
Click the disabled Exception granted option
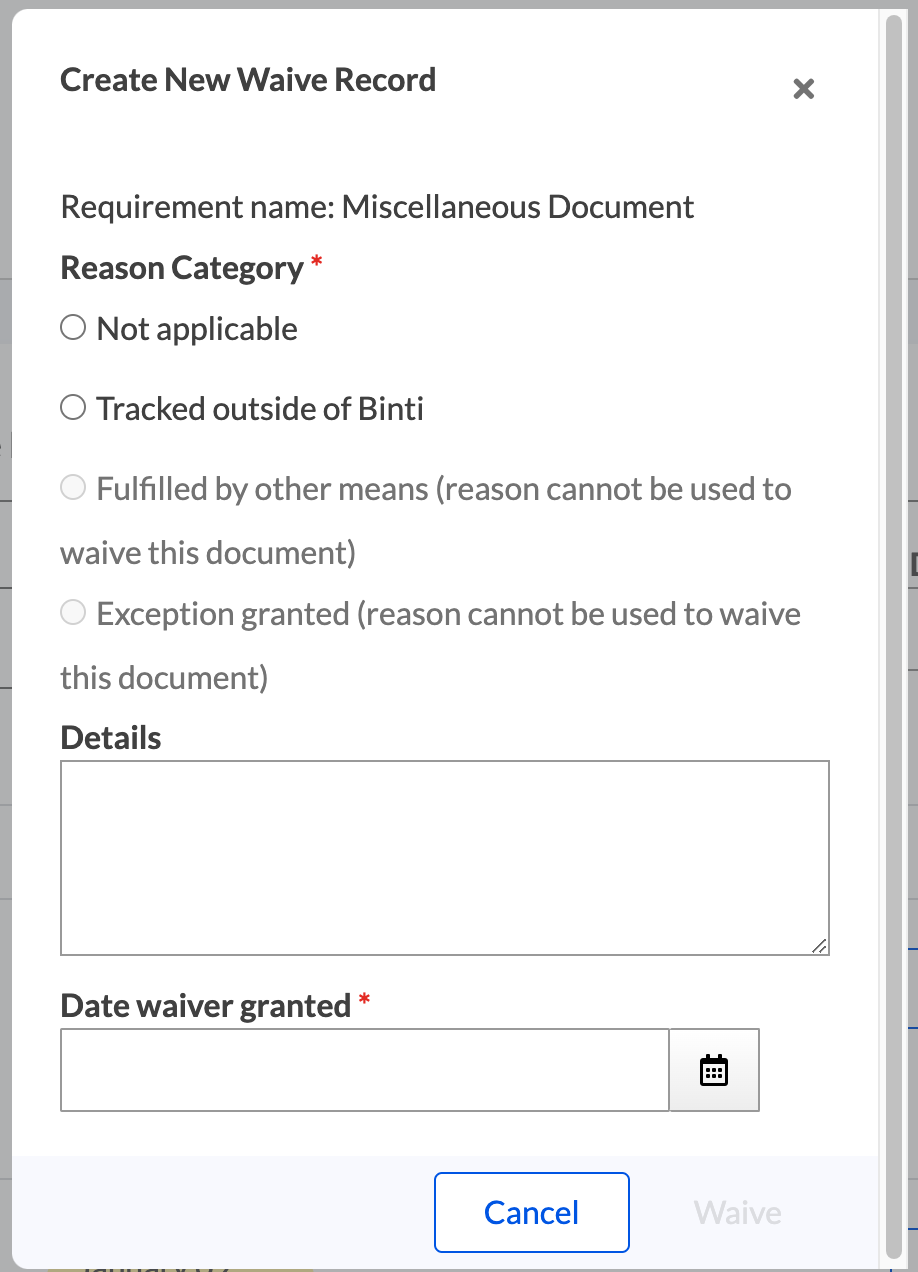point(72,612)
